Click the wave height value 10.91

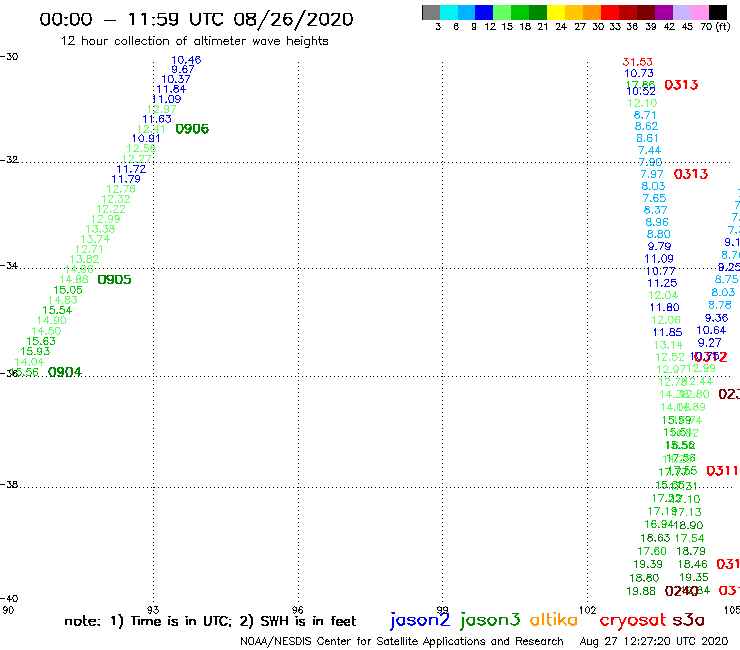[x=146, y=139]
